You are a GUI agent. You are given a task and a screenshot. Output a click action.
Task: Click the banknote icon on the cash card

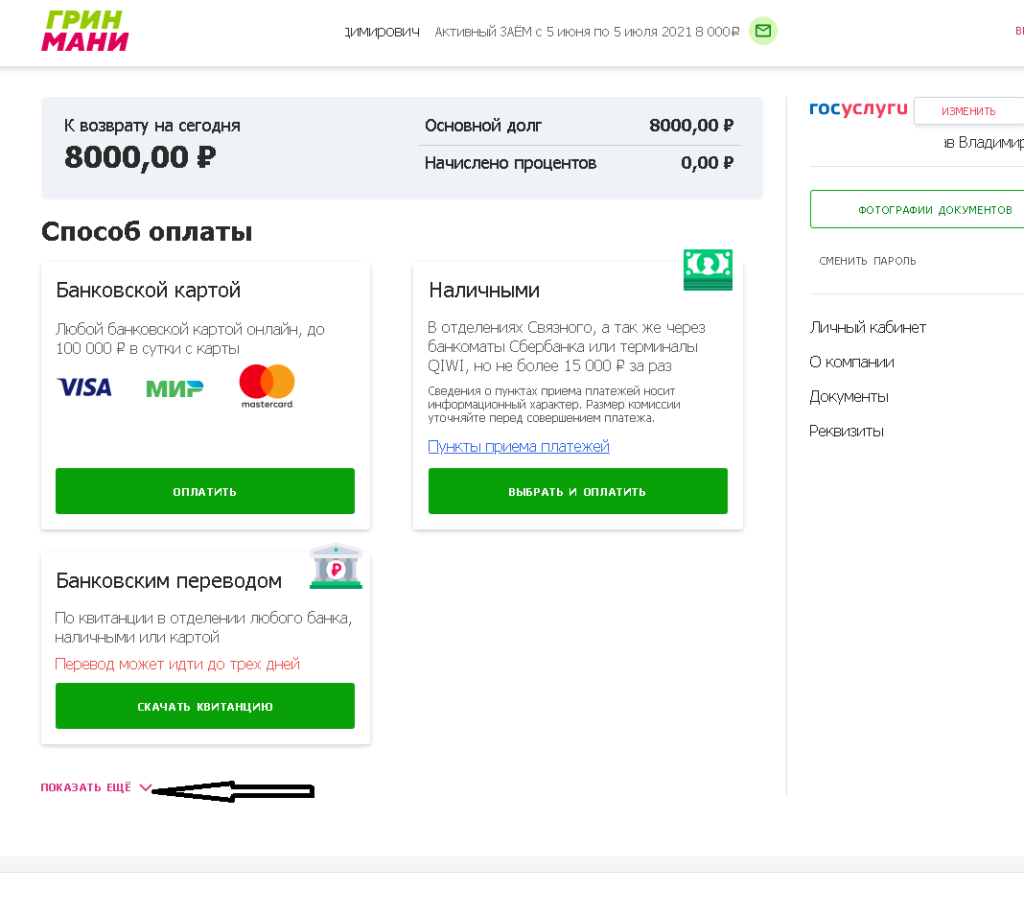(x=708, y=269)
